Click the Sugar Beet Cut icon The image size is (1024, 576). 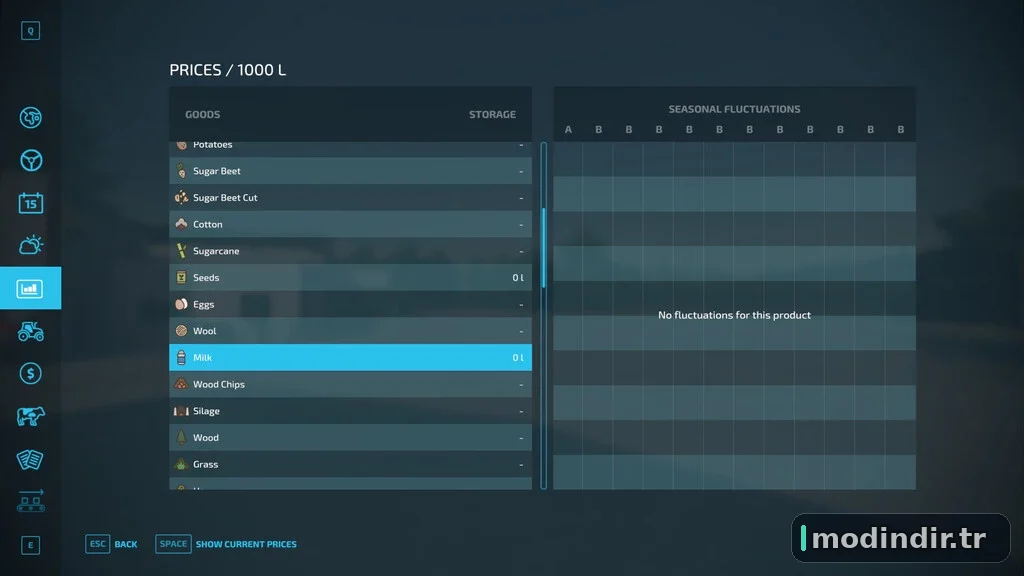[182, 197]
